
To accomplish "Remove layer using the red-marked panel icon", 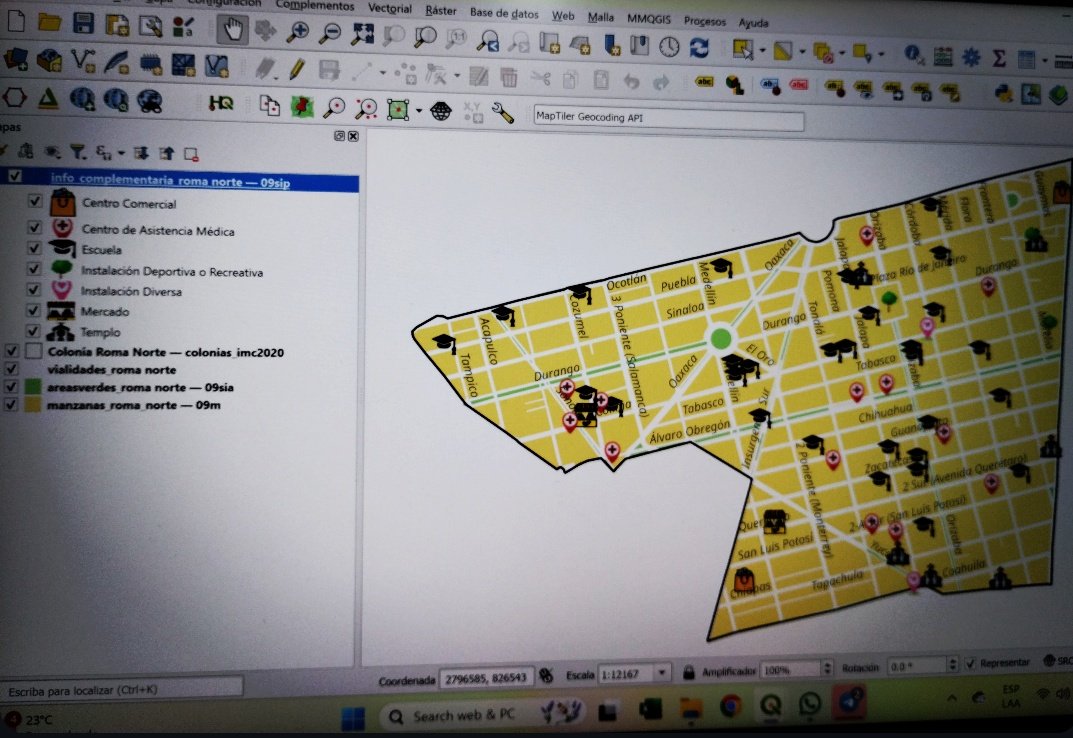I will point(190,151).
